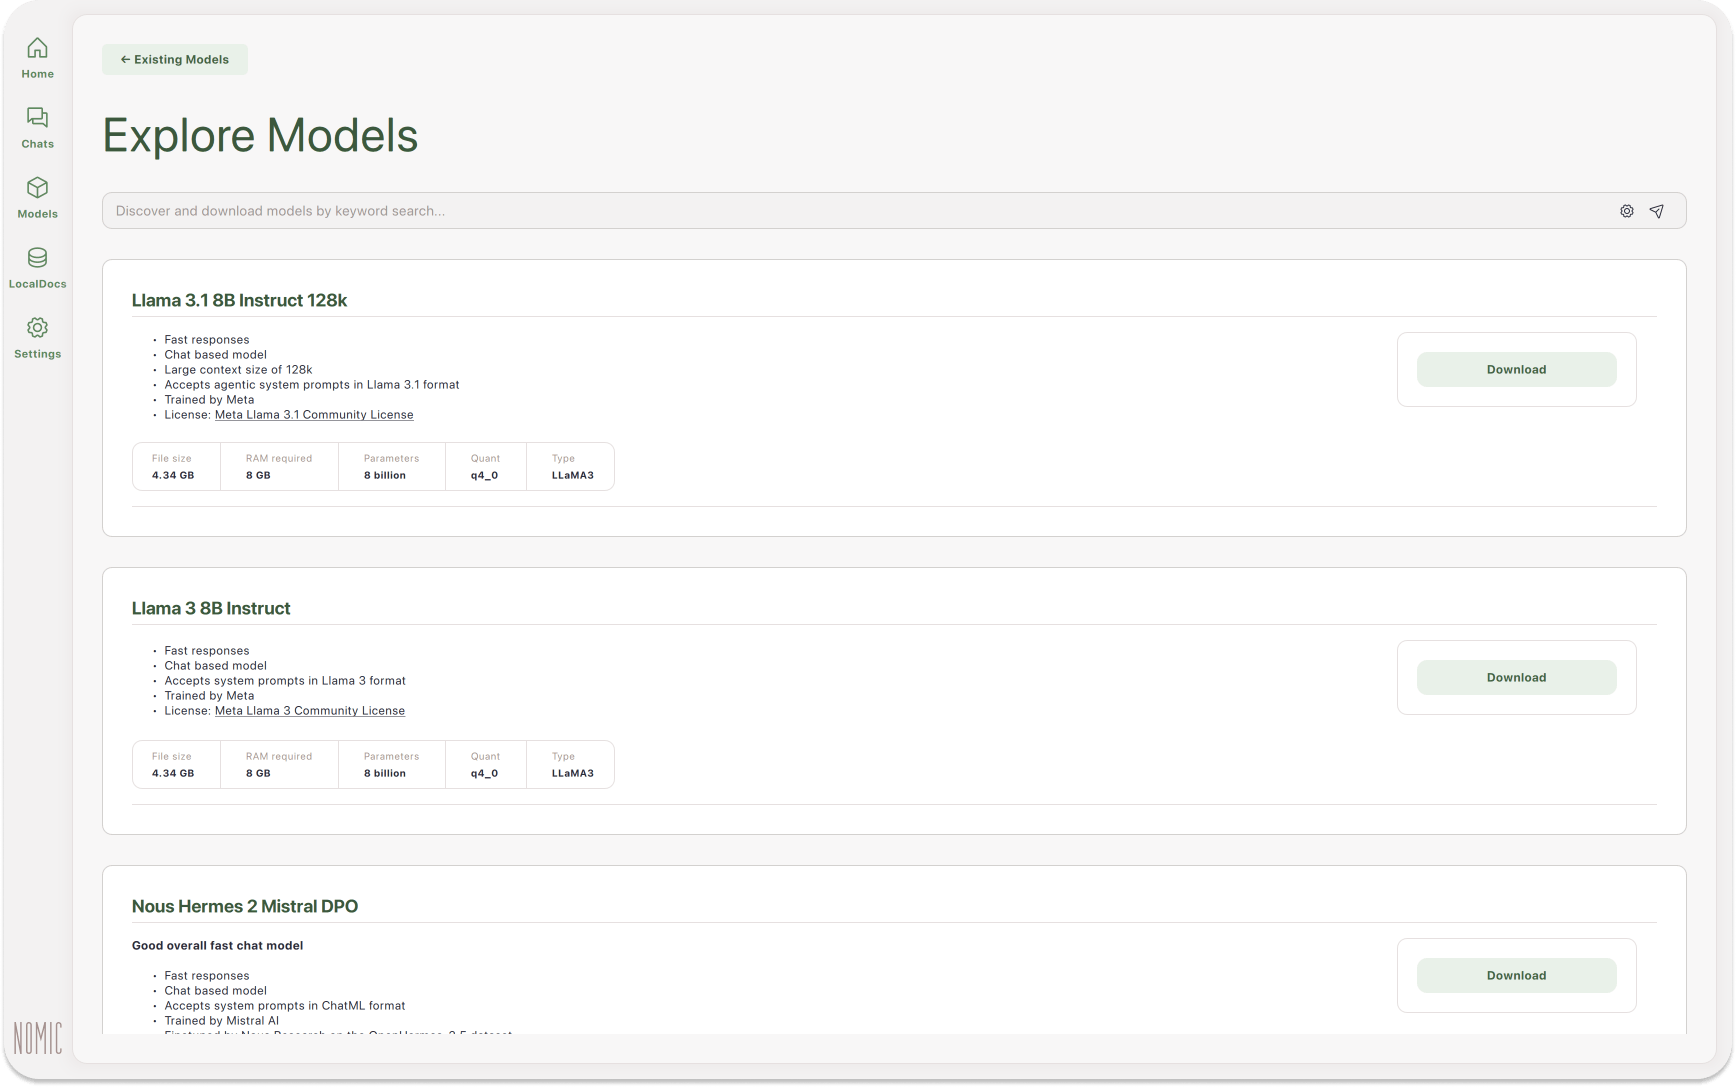Viewport: 1736px width, 1087px height.
Task: Select 'Accepts agentic system prompts in Llama 3.1 format'
Action: 312,384
